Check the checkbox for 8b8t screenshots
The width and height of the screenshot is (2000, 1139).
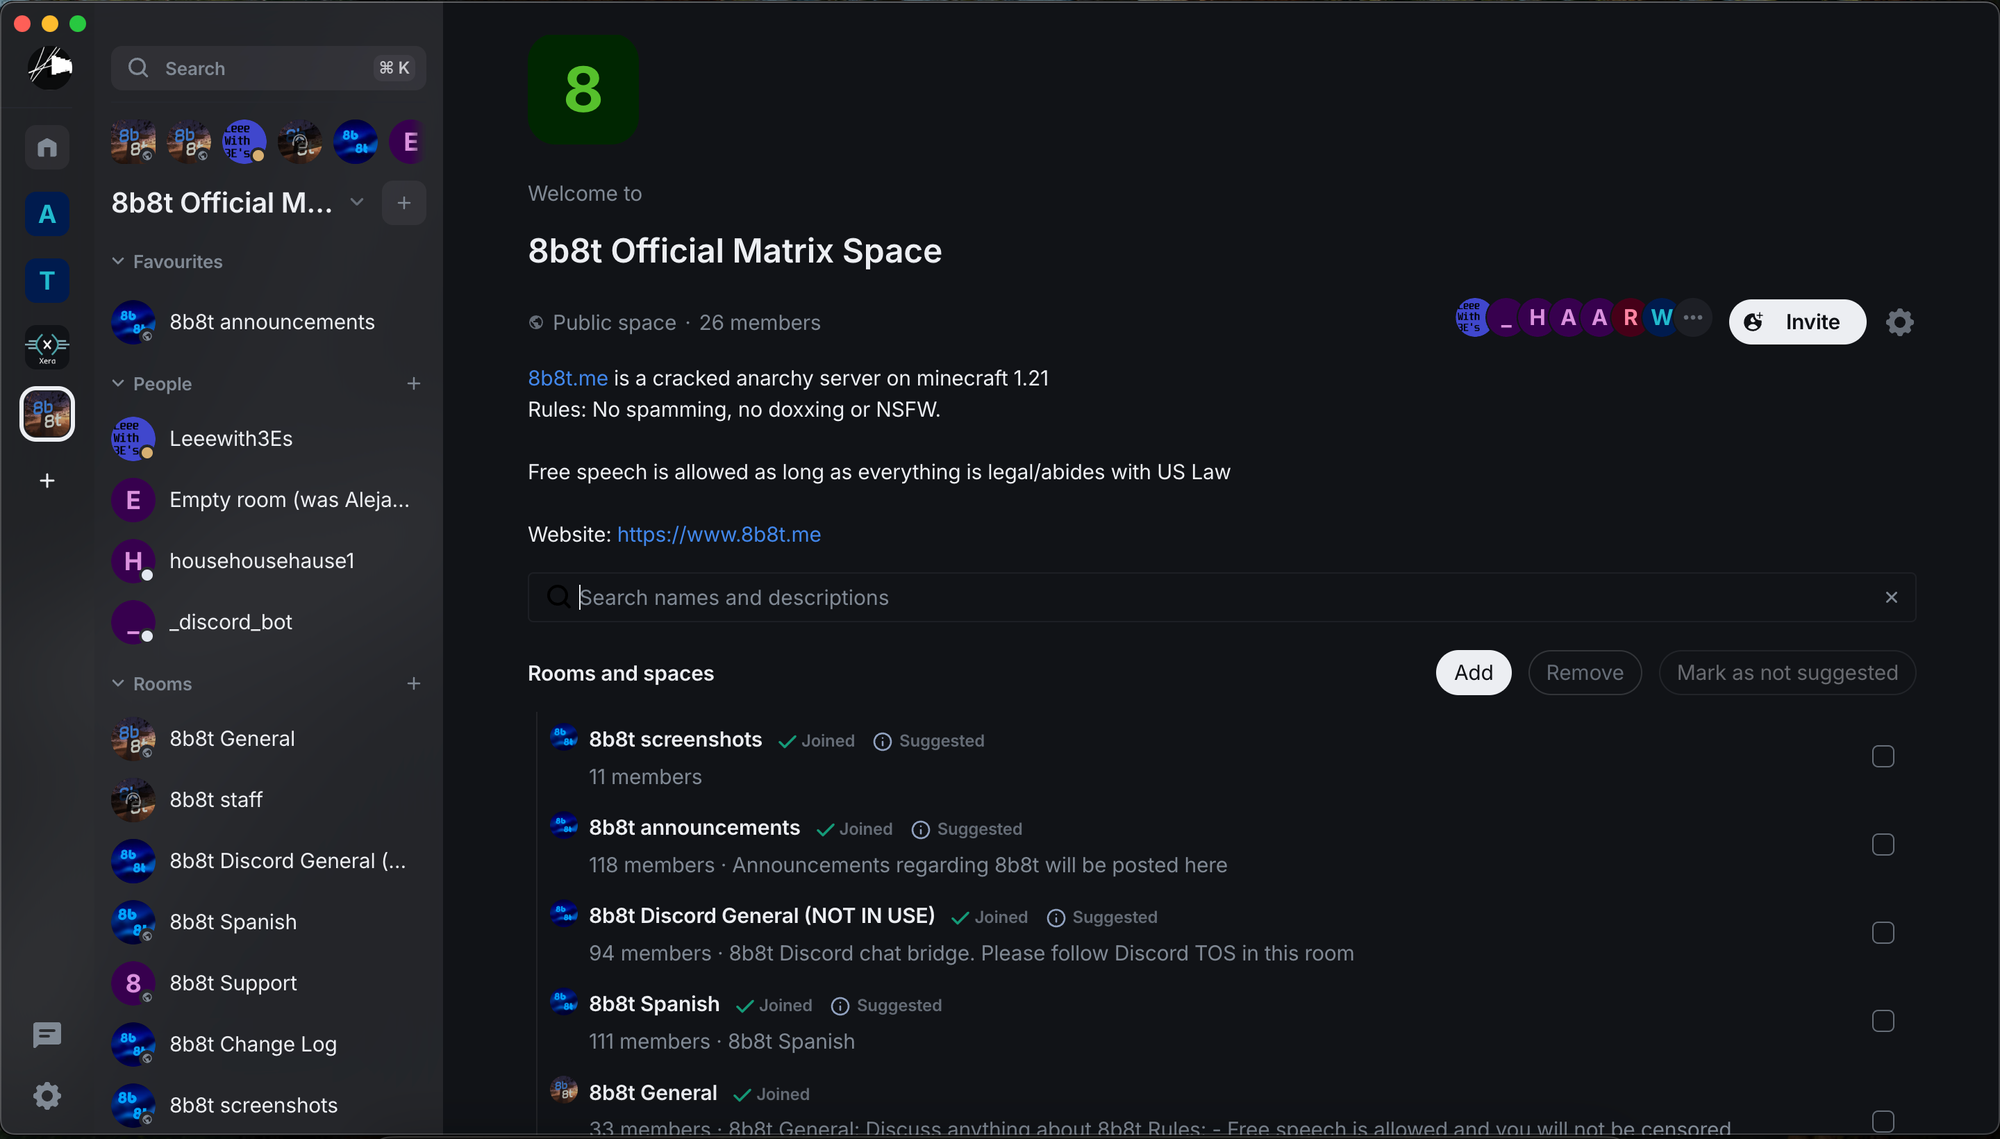pos(1883,757)
